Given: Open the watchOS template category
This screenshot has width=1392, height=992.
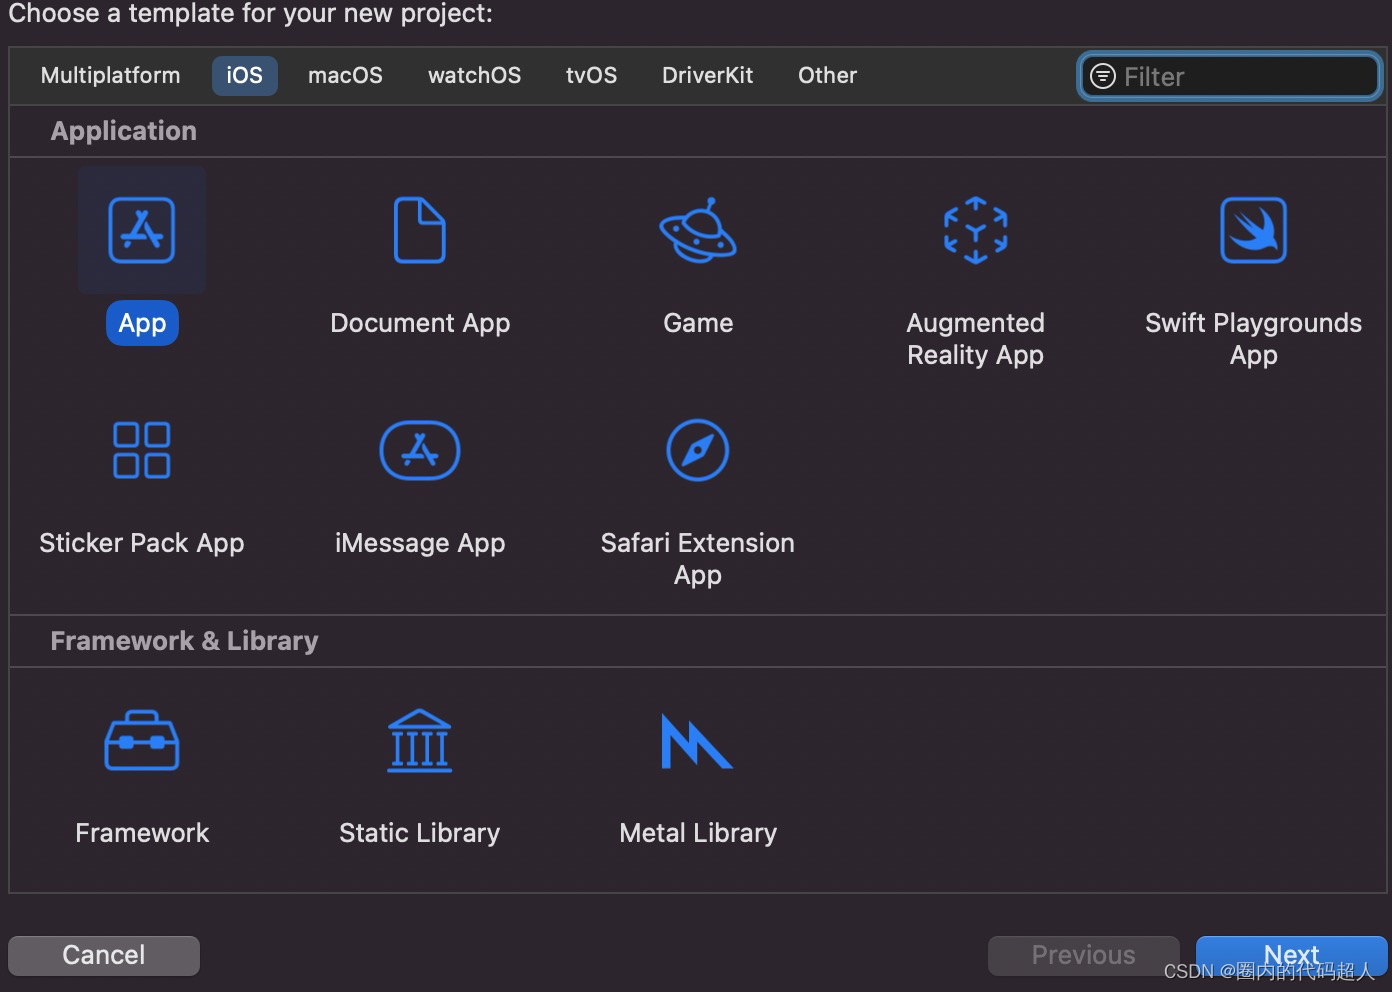Looking at the screenshot, I should pos(474,75).
